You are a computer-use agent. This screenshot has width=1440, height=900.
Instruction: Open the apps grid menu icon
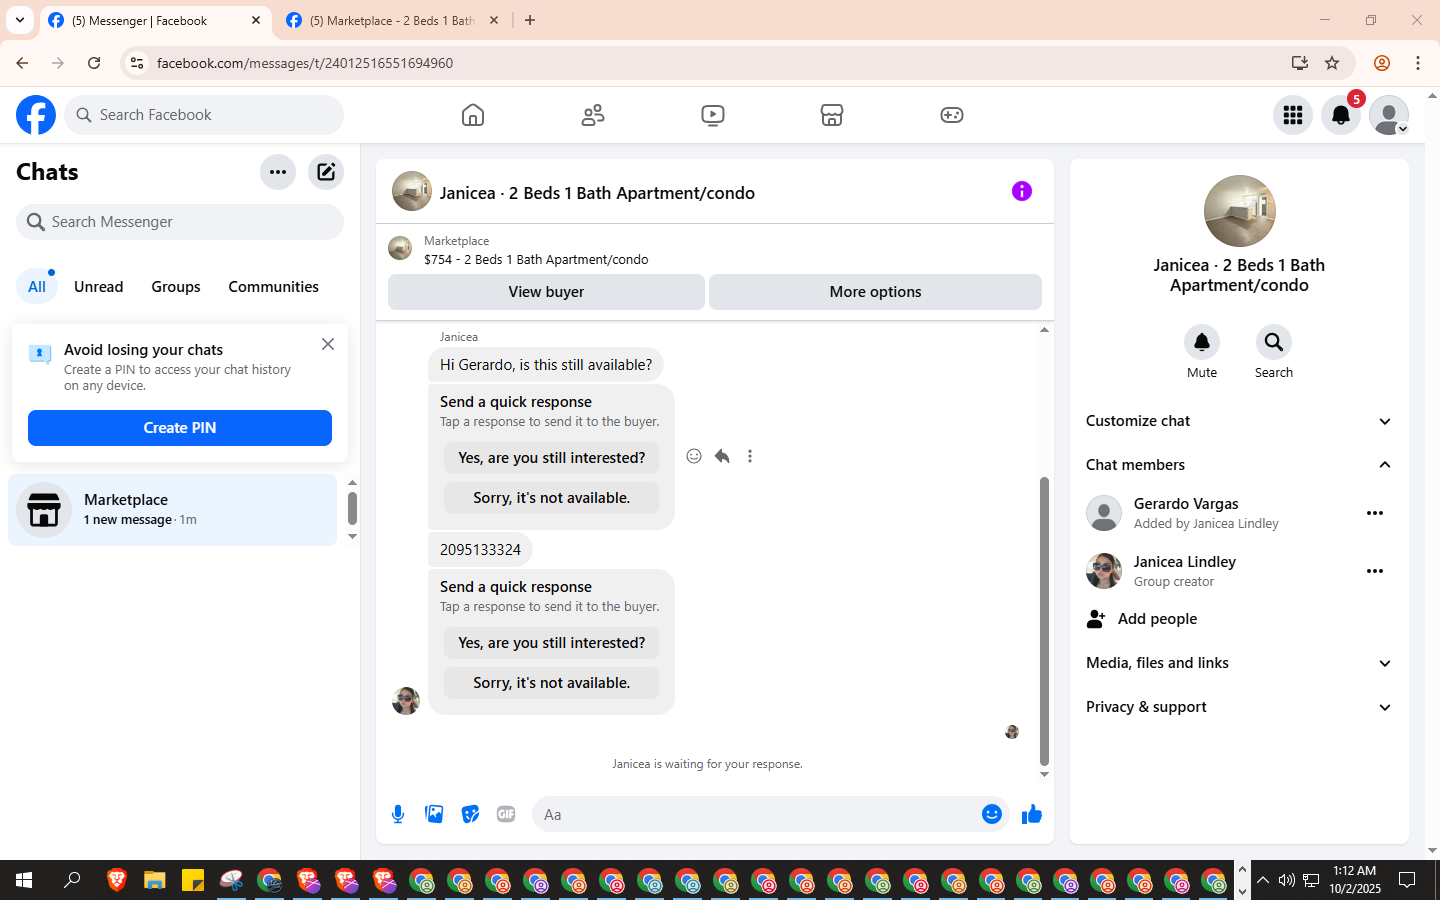(1293, 115)
